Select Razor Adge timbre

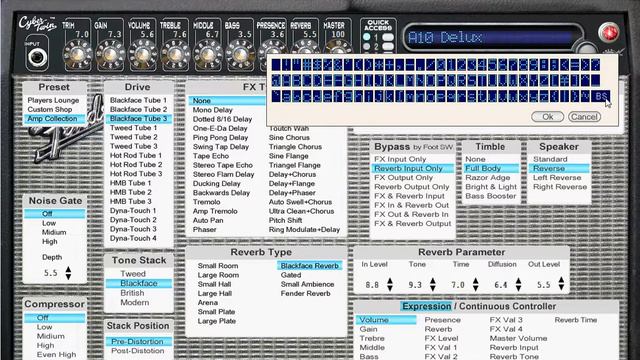point(488,178)
